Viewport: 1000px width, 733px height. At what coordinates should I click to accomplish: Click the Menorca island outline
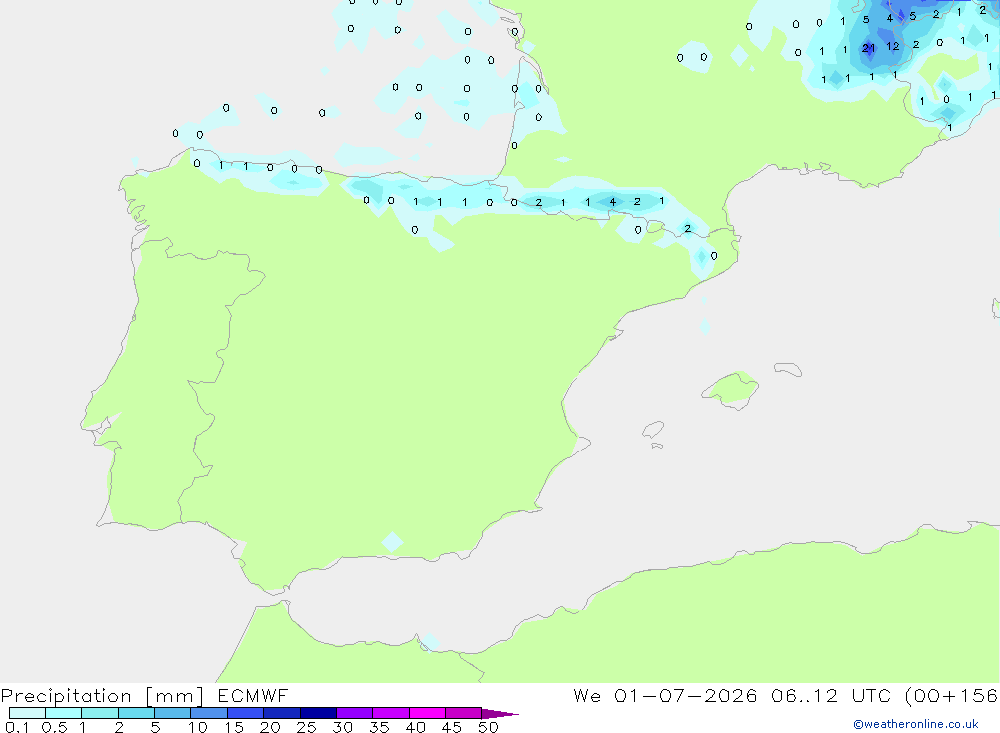pyautogui.click(x=788, y=369)
